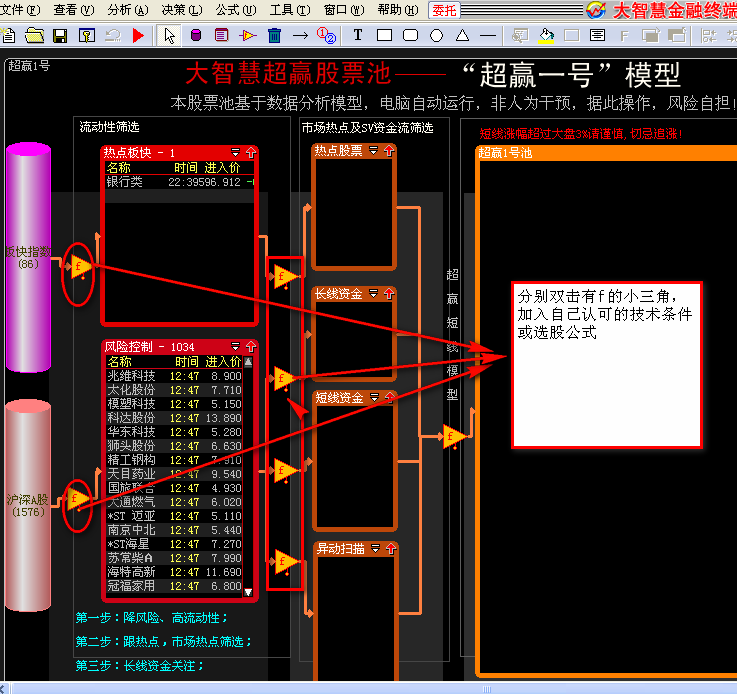Click up arrow on 长线资金 panel header

click(x=389, y=294)
